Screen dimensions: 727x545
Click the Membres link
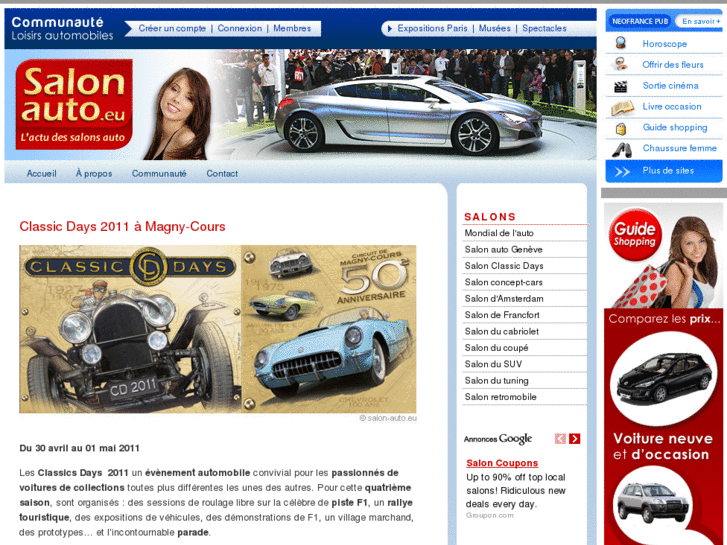click(292, 28)
